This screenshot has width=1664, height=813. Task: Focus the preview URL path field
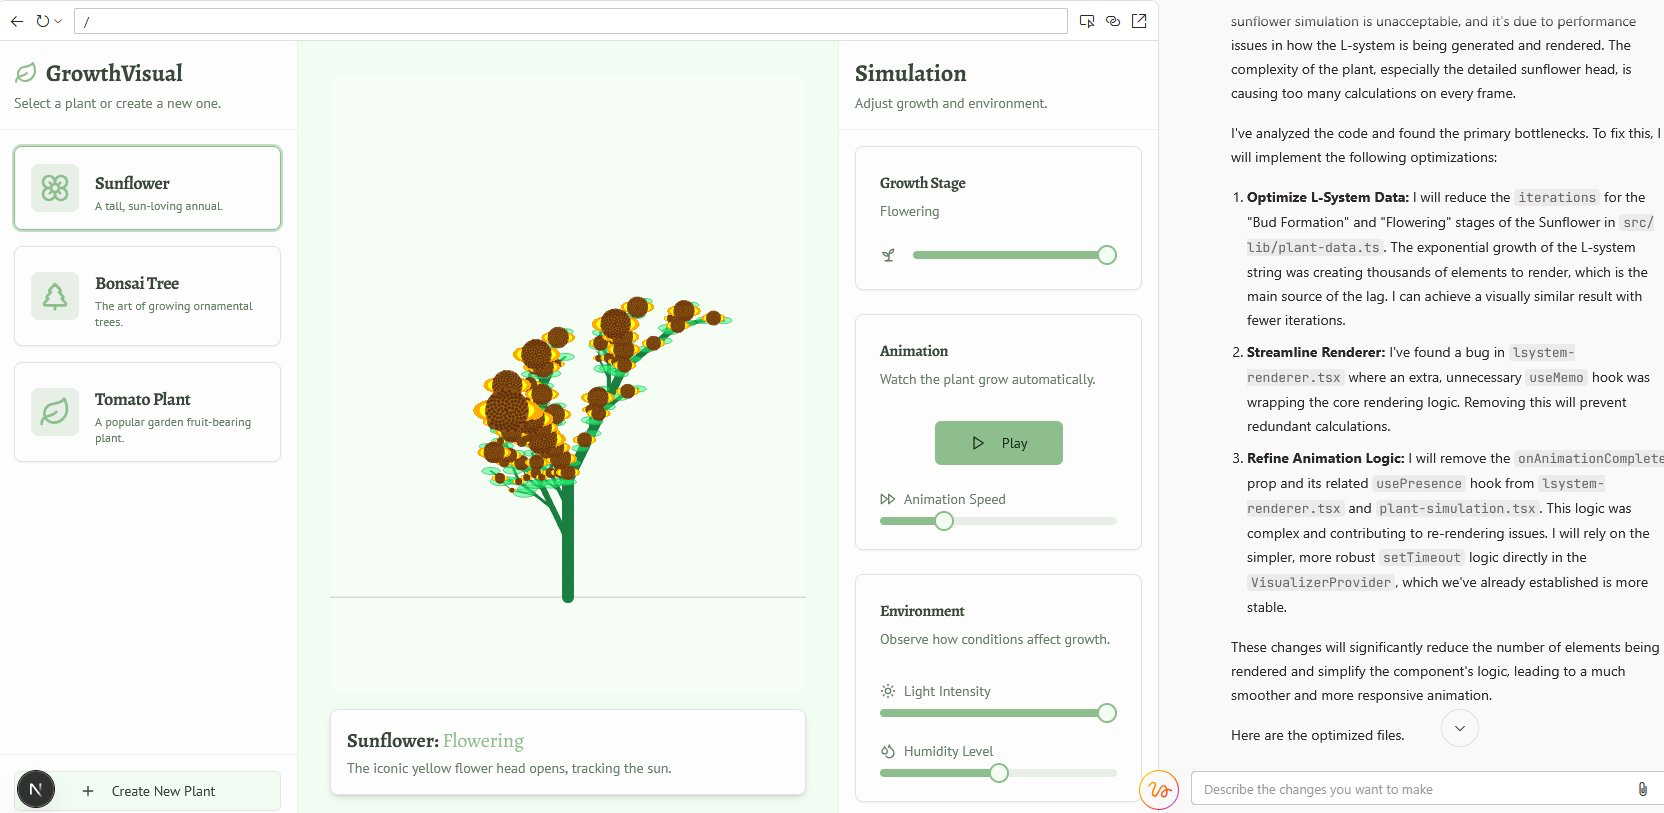click(570, 21)
